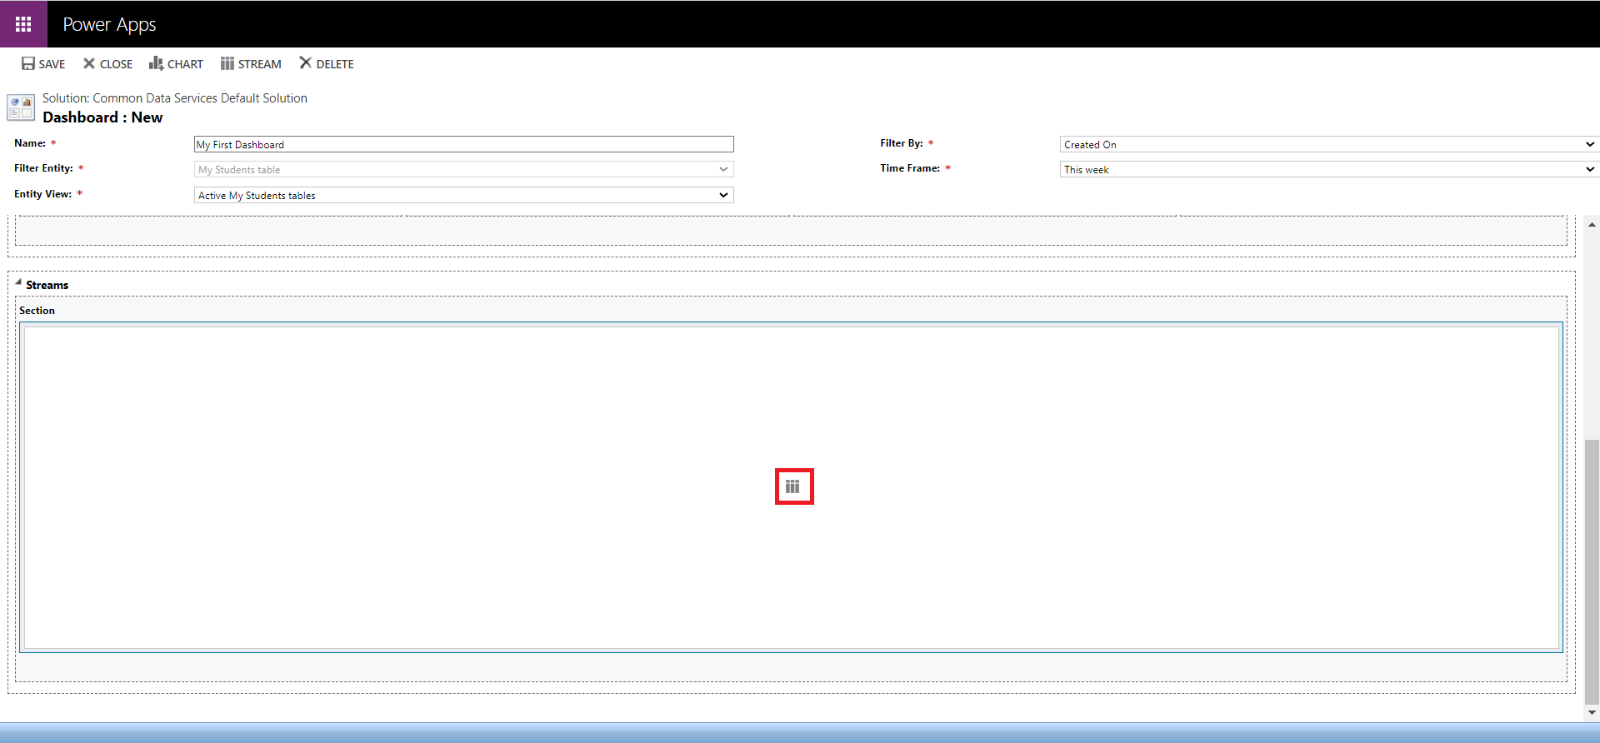The image size is (1600, 743).
Task: Collapse the Streams section triangle
Action: point(18,283)
